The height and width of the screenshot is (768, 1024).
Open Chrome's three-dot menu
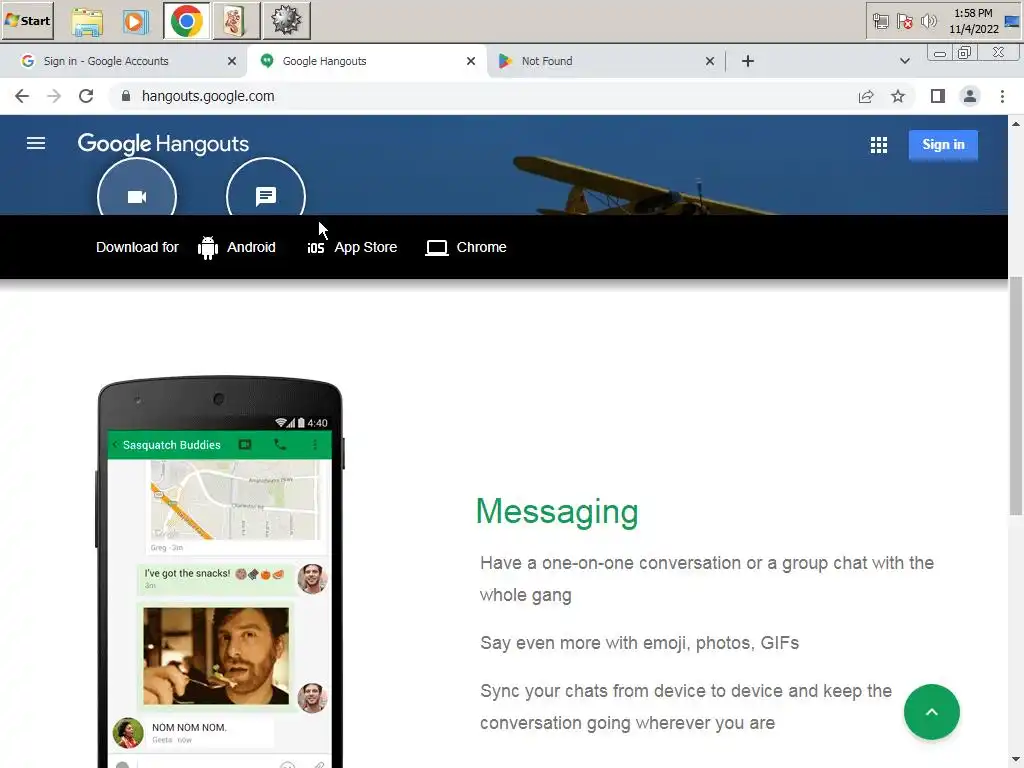1002,97
